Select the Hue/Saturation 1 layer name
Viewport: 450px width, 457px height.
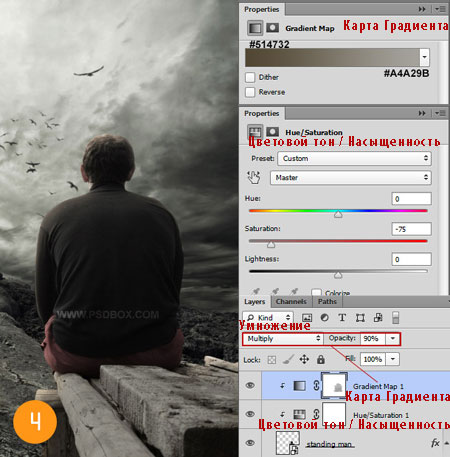point(381,415)
